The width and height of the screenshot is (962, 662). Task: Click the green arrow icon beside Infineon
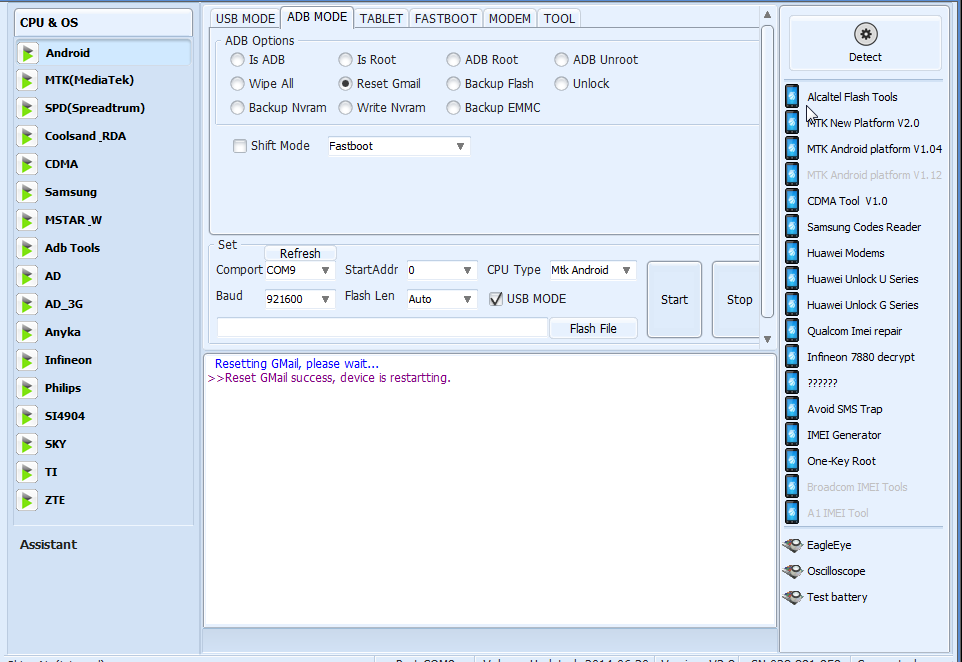click(27, 361)
